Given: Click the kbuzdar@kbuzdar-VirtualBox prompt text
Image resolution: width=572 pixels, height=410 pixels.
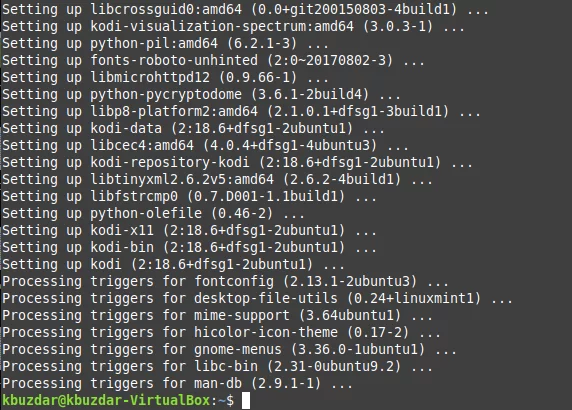Looking at the screenshot, I should [x=106, y=400].
